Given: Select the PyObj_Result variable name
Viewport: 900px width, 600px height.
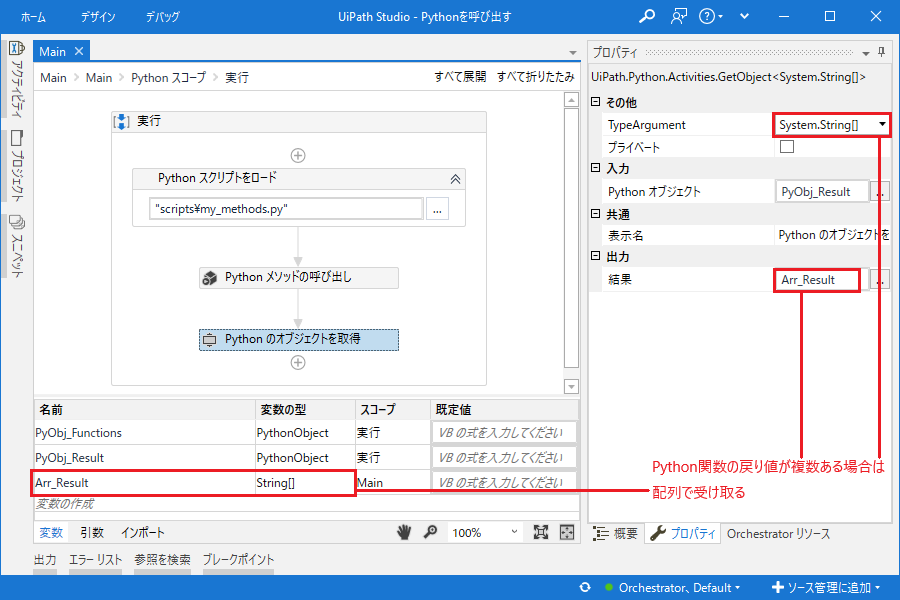Looking at the screenshot, I should 69,458.
